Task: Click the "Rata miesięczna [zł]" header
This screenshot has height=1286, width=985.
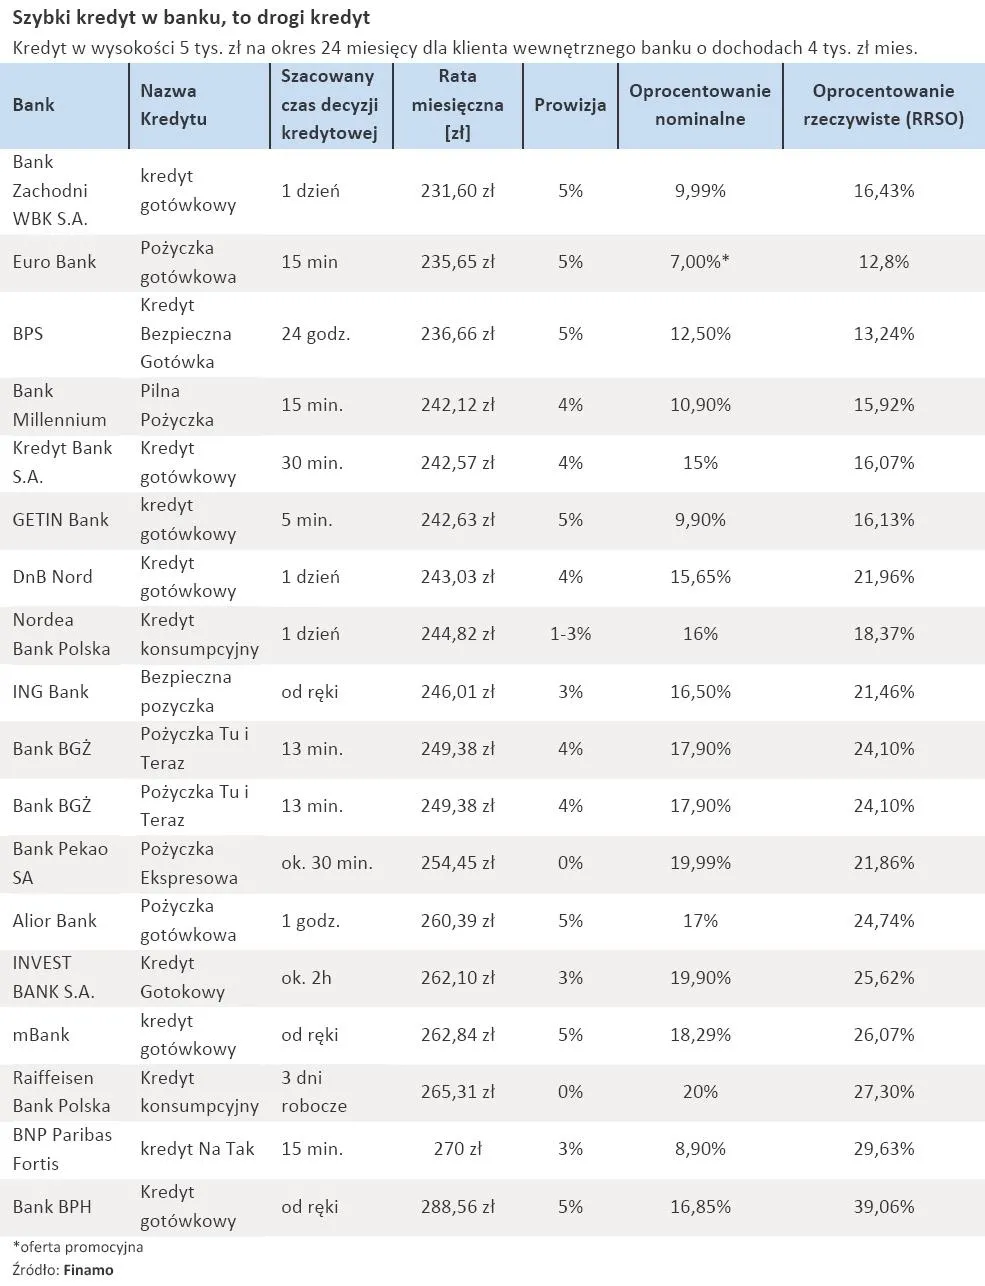Action: [457, 105]
